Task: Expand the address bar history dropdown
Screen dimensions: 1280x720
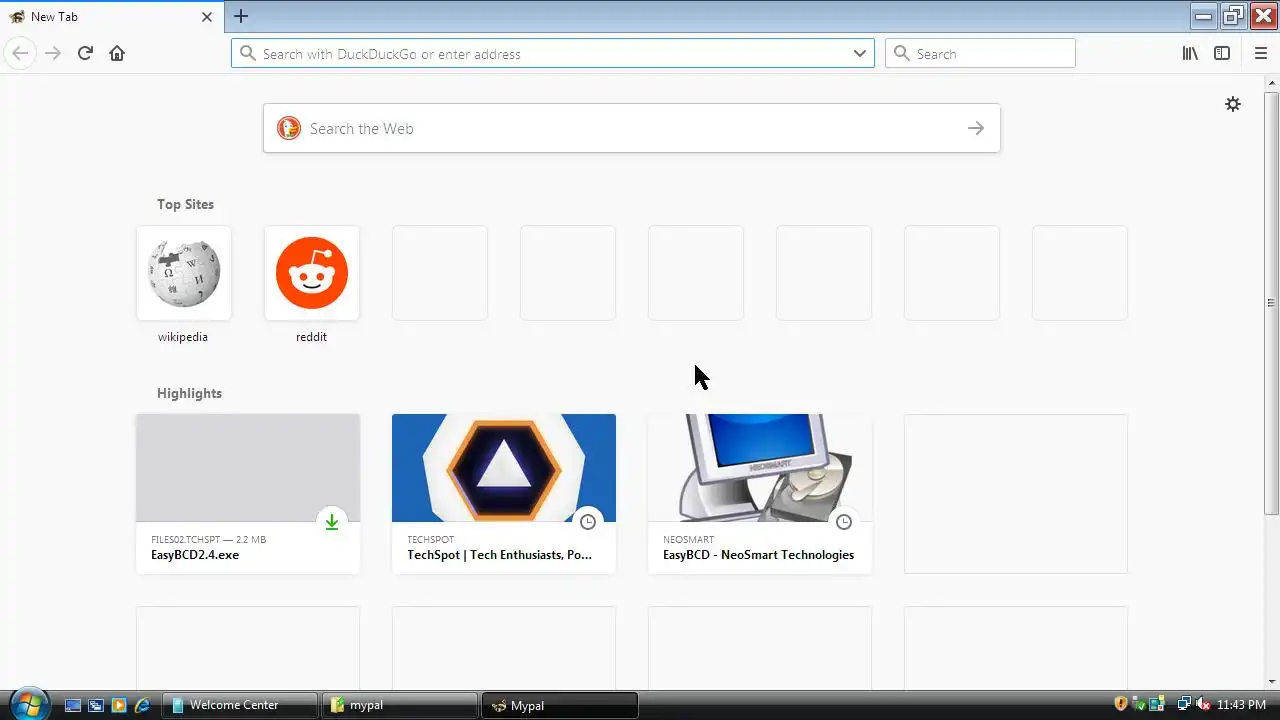Action: (859, 54)
